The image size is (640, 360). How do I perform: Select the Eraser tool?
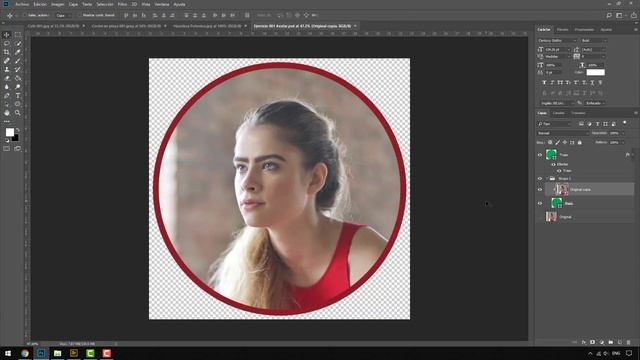point(7,78)
